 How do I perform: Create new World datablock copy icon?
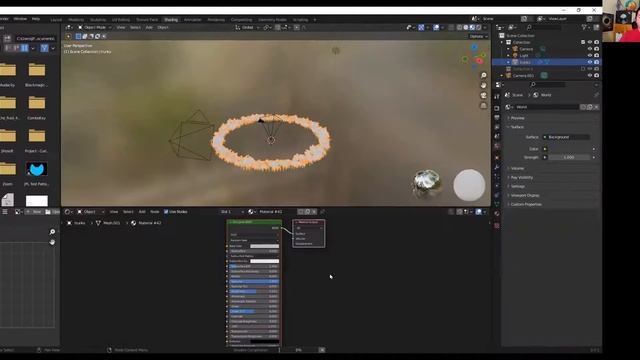(x=589, y=107)
